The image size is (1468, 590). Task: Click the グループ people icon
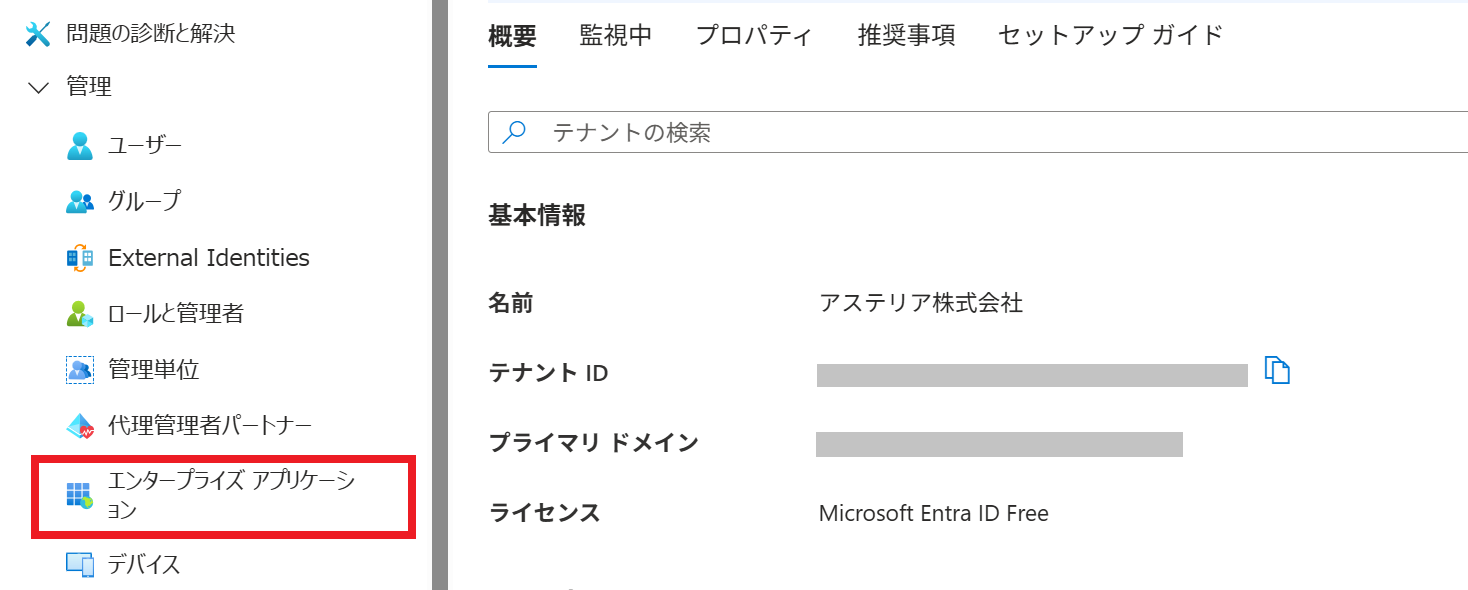coord(79,202)
